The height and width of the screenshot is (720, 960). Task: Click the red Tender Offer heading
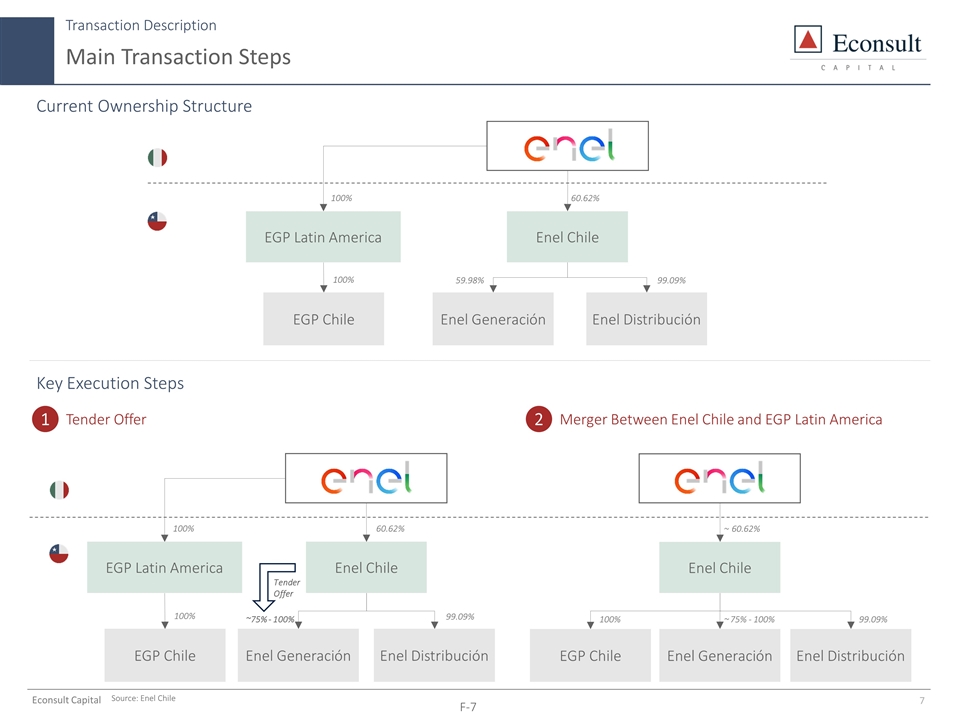[x=106, y=420]
